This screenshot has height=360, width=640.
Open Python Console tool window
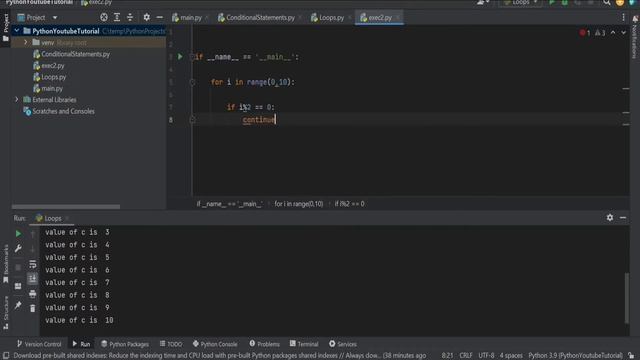point(215,344)
